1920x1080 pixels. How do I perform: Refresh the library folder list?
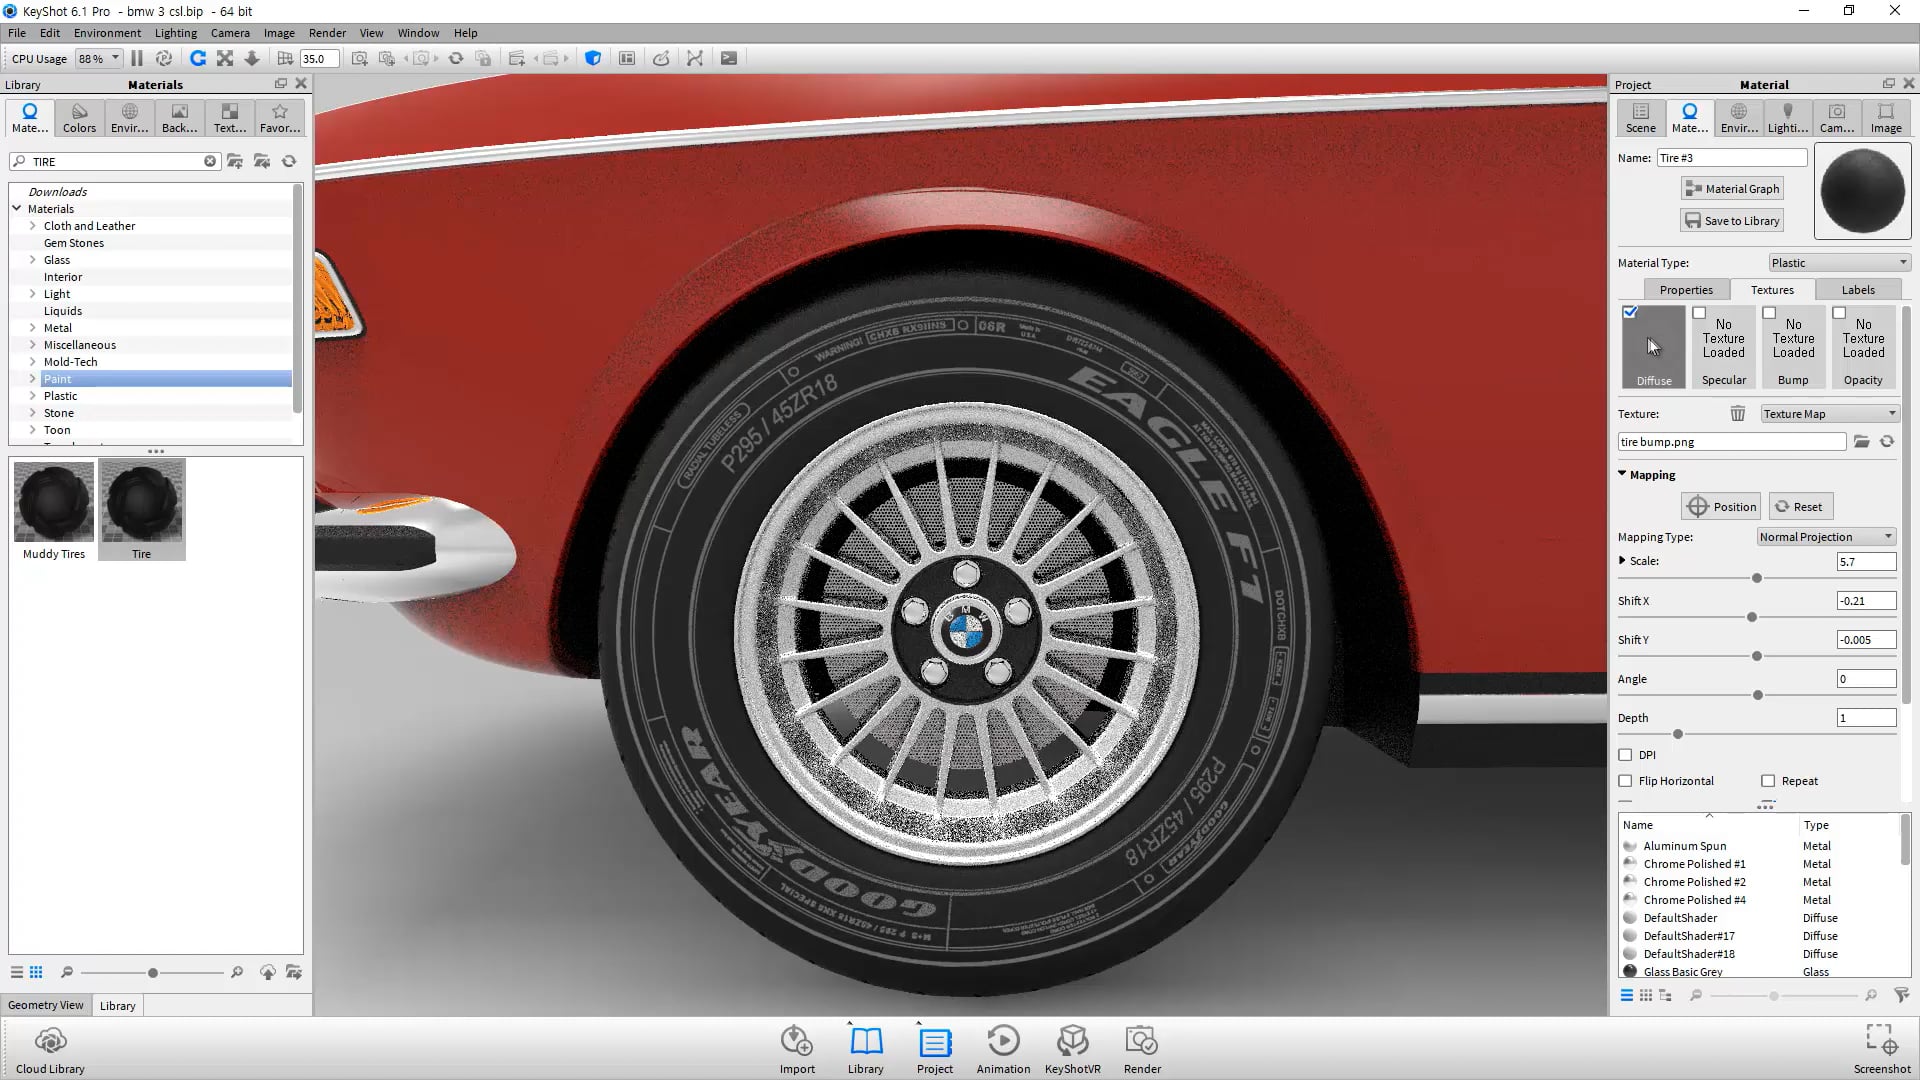tap(289, 161)
